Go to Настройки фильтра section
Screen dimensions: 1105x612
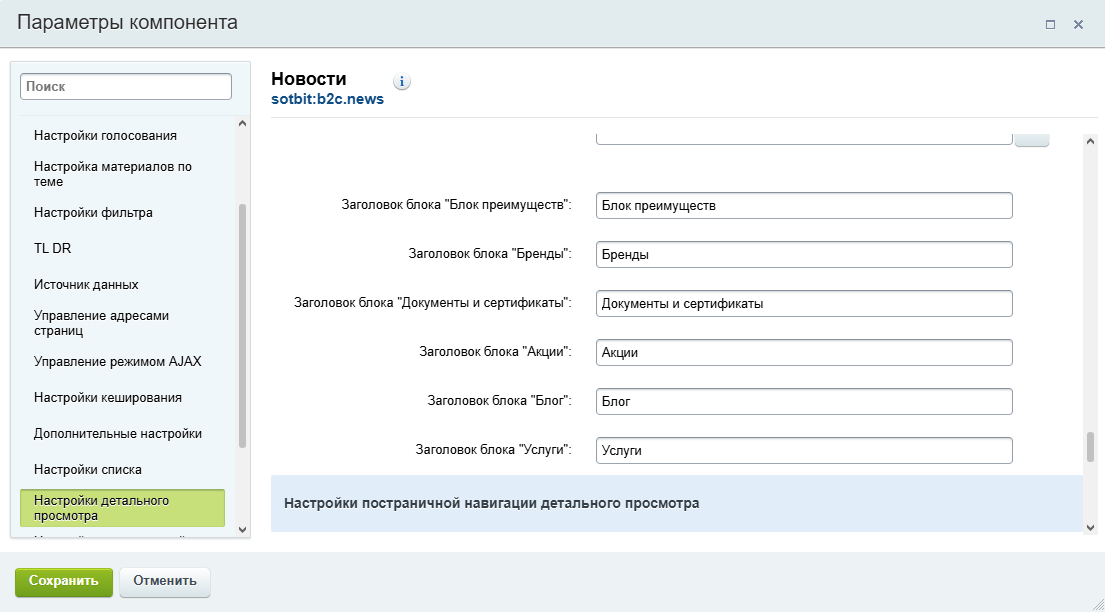93,212
